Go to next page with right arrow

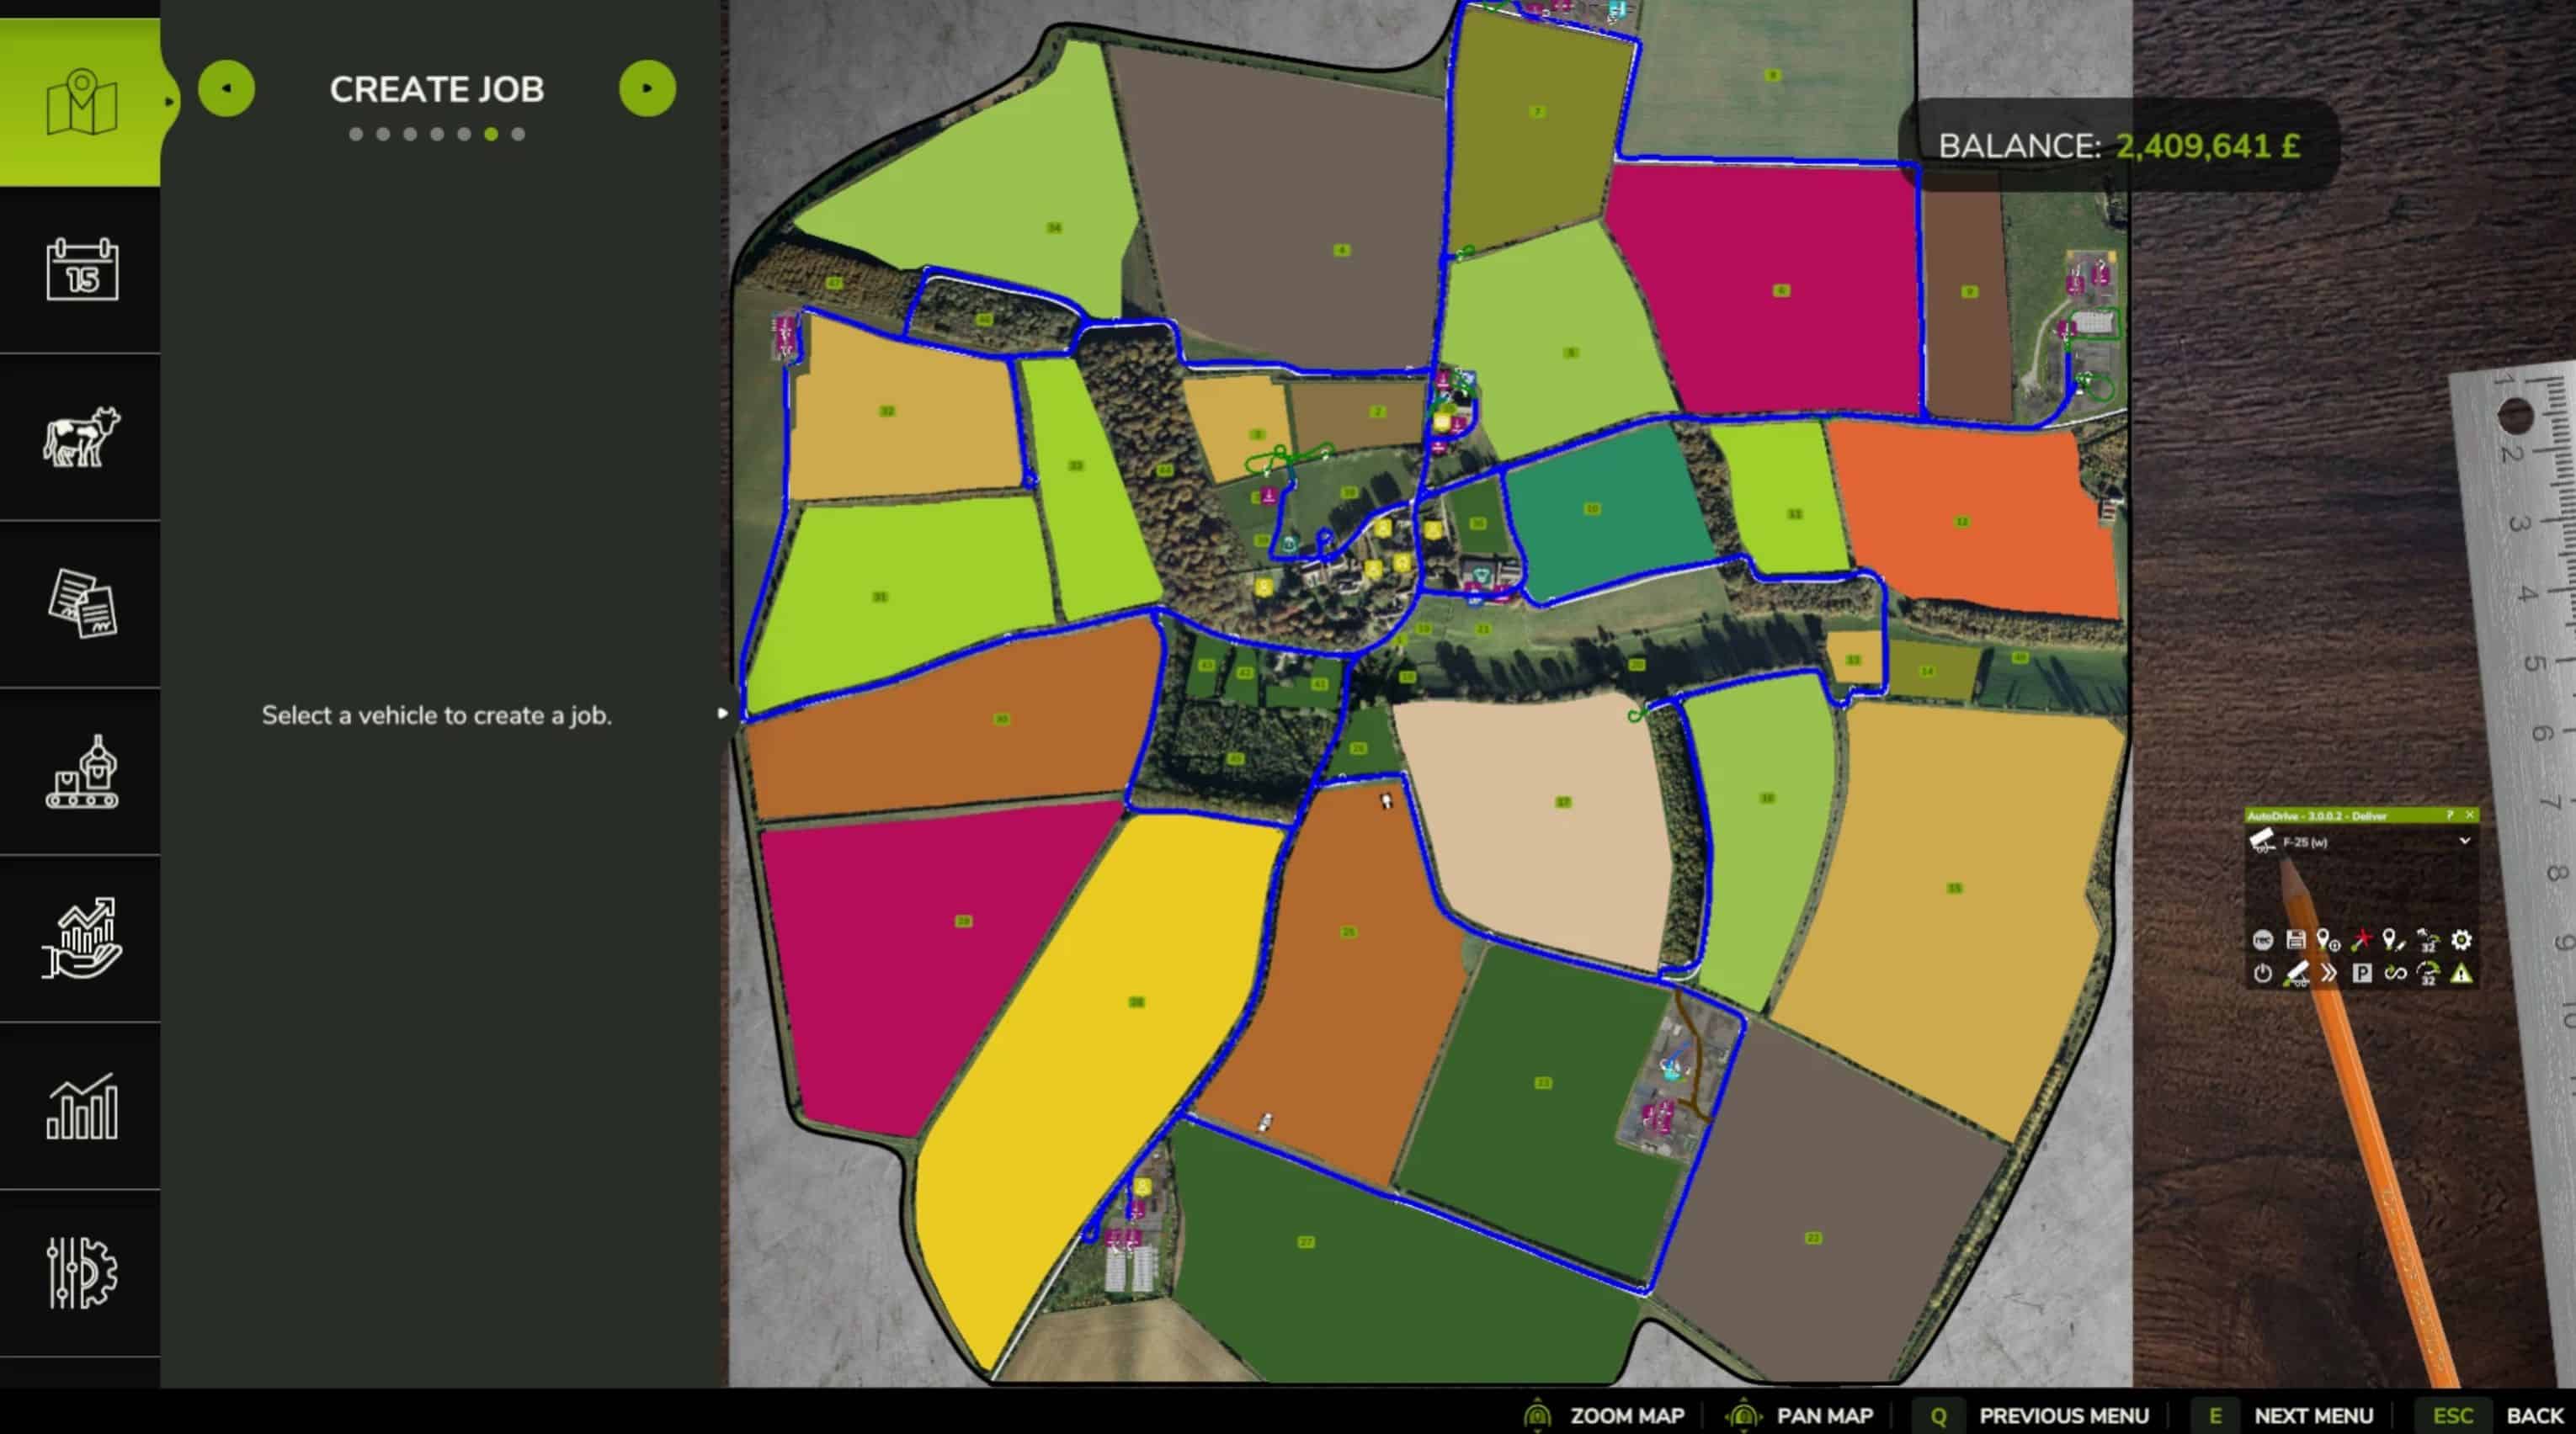[x=647, y=88]
